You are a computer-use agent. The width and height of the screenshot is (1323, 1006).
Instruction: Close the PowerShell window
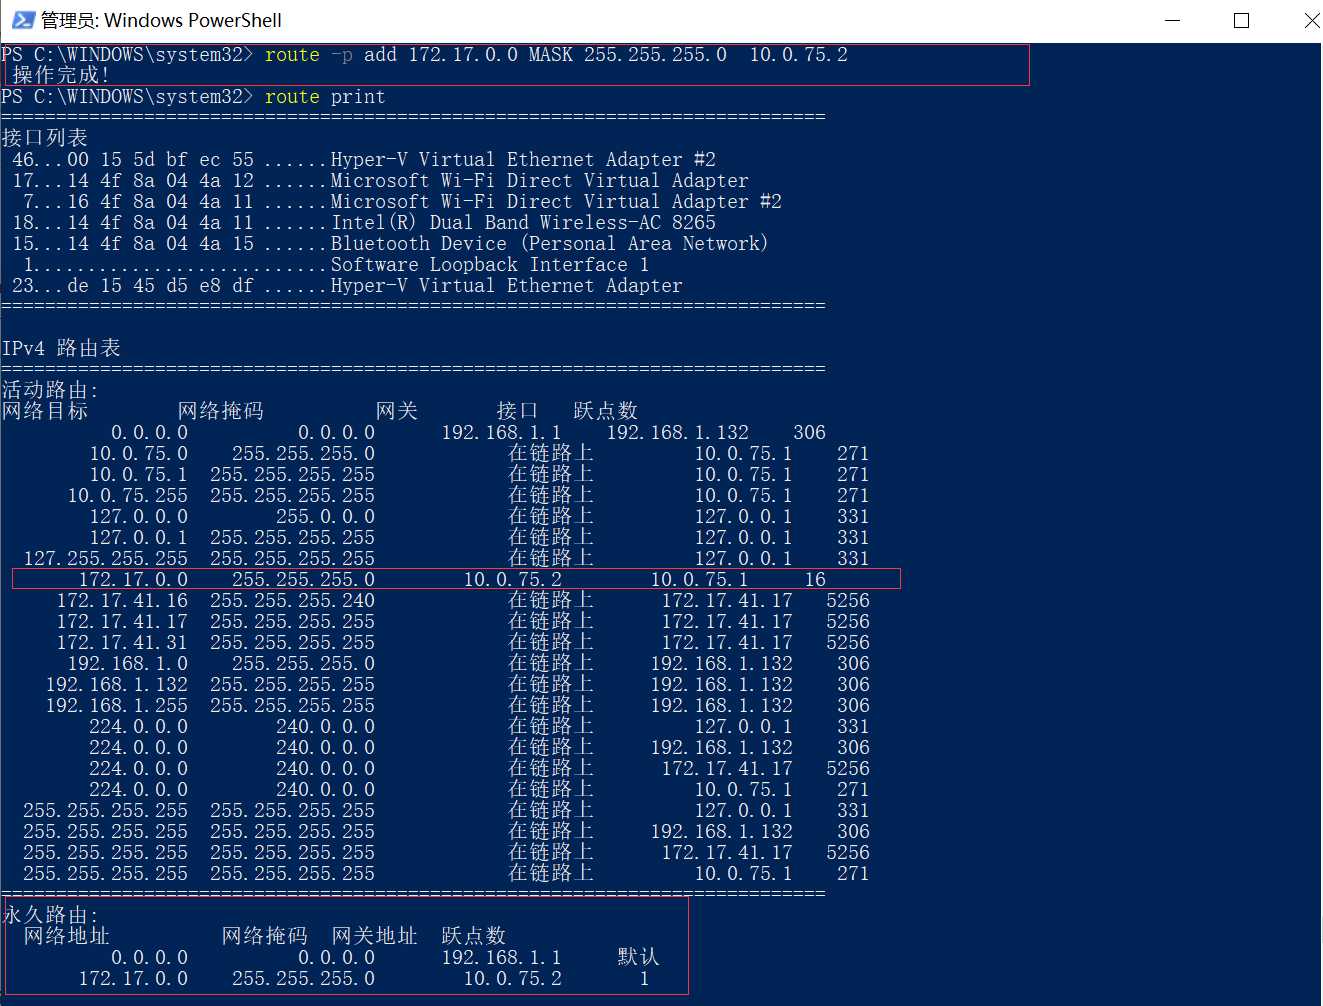(x=1311, y=20)
